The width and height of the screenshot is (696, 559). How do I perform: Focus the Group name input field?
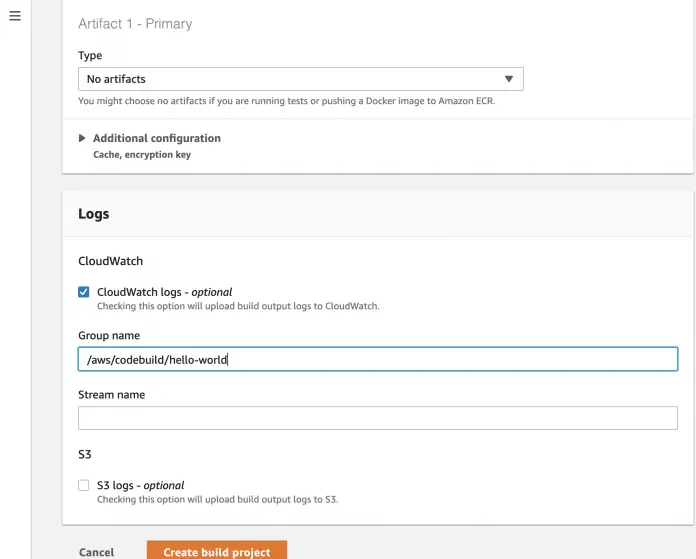click(377, 359)
